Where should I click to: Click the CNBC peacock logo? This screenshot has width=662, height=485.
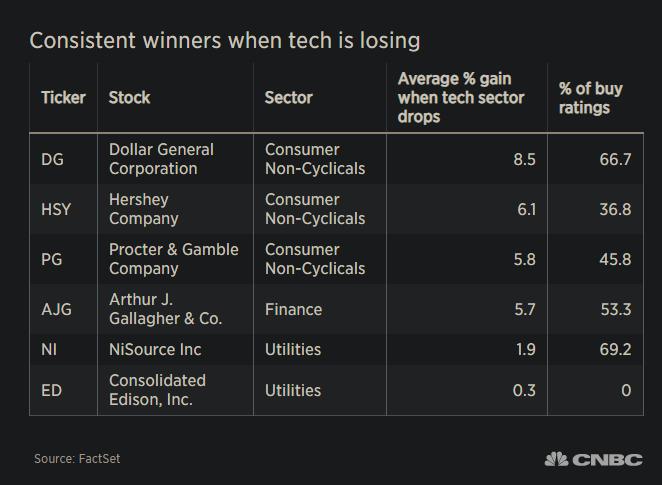coord(593,459)
